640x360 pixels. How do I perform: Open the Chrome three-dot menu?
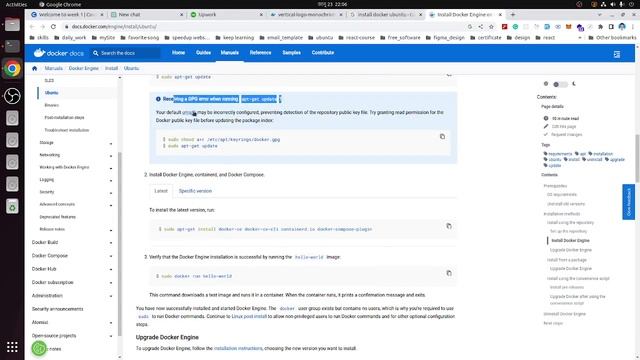point(633,27)
